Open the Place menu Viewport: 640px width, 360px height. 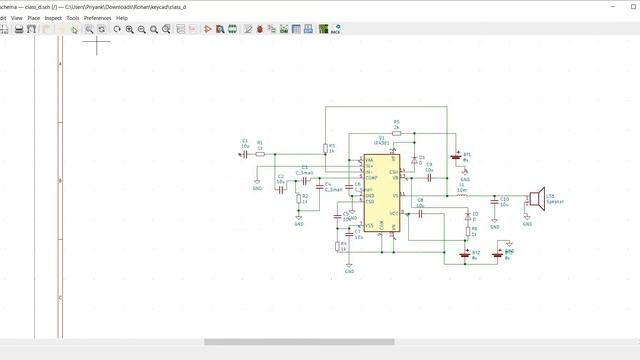pos(33,18)
